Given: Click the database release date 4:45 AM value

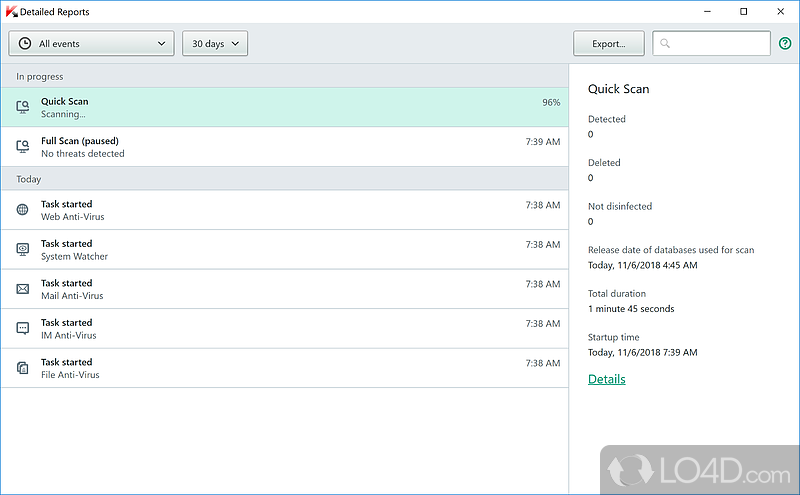Looking at the screenshot, I should pyautogui.click(x=642, y=265).
